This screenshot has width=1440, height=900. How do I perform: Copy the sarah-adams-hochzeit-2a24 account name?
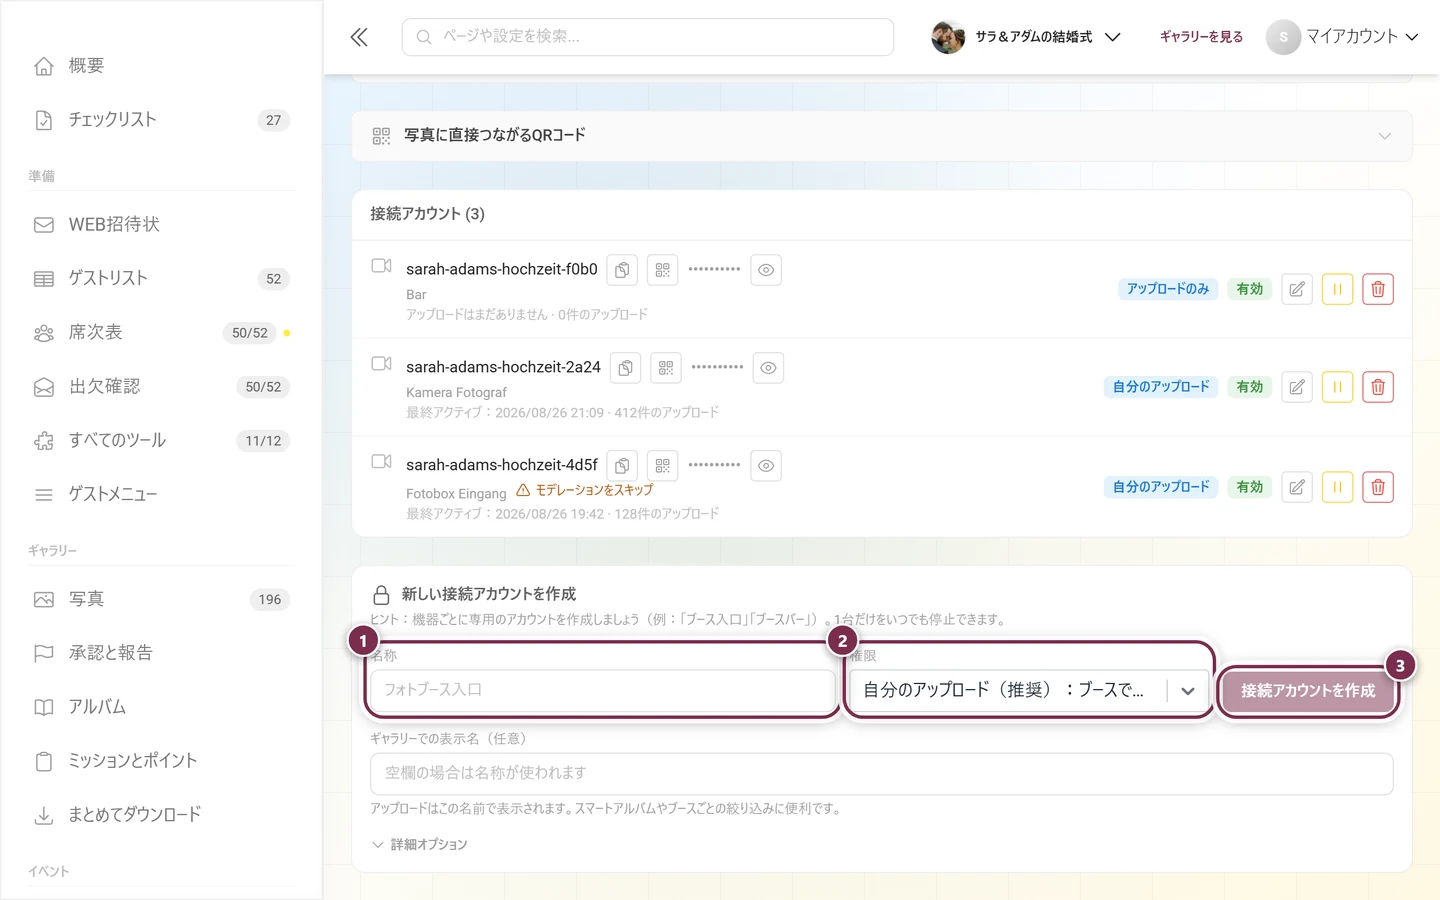tap(625, 368)
